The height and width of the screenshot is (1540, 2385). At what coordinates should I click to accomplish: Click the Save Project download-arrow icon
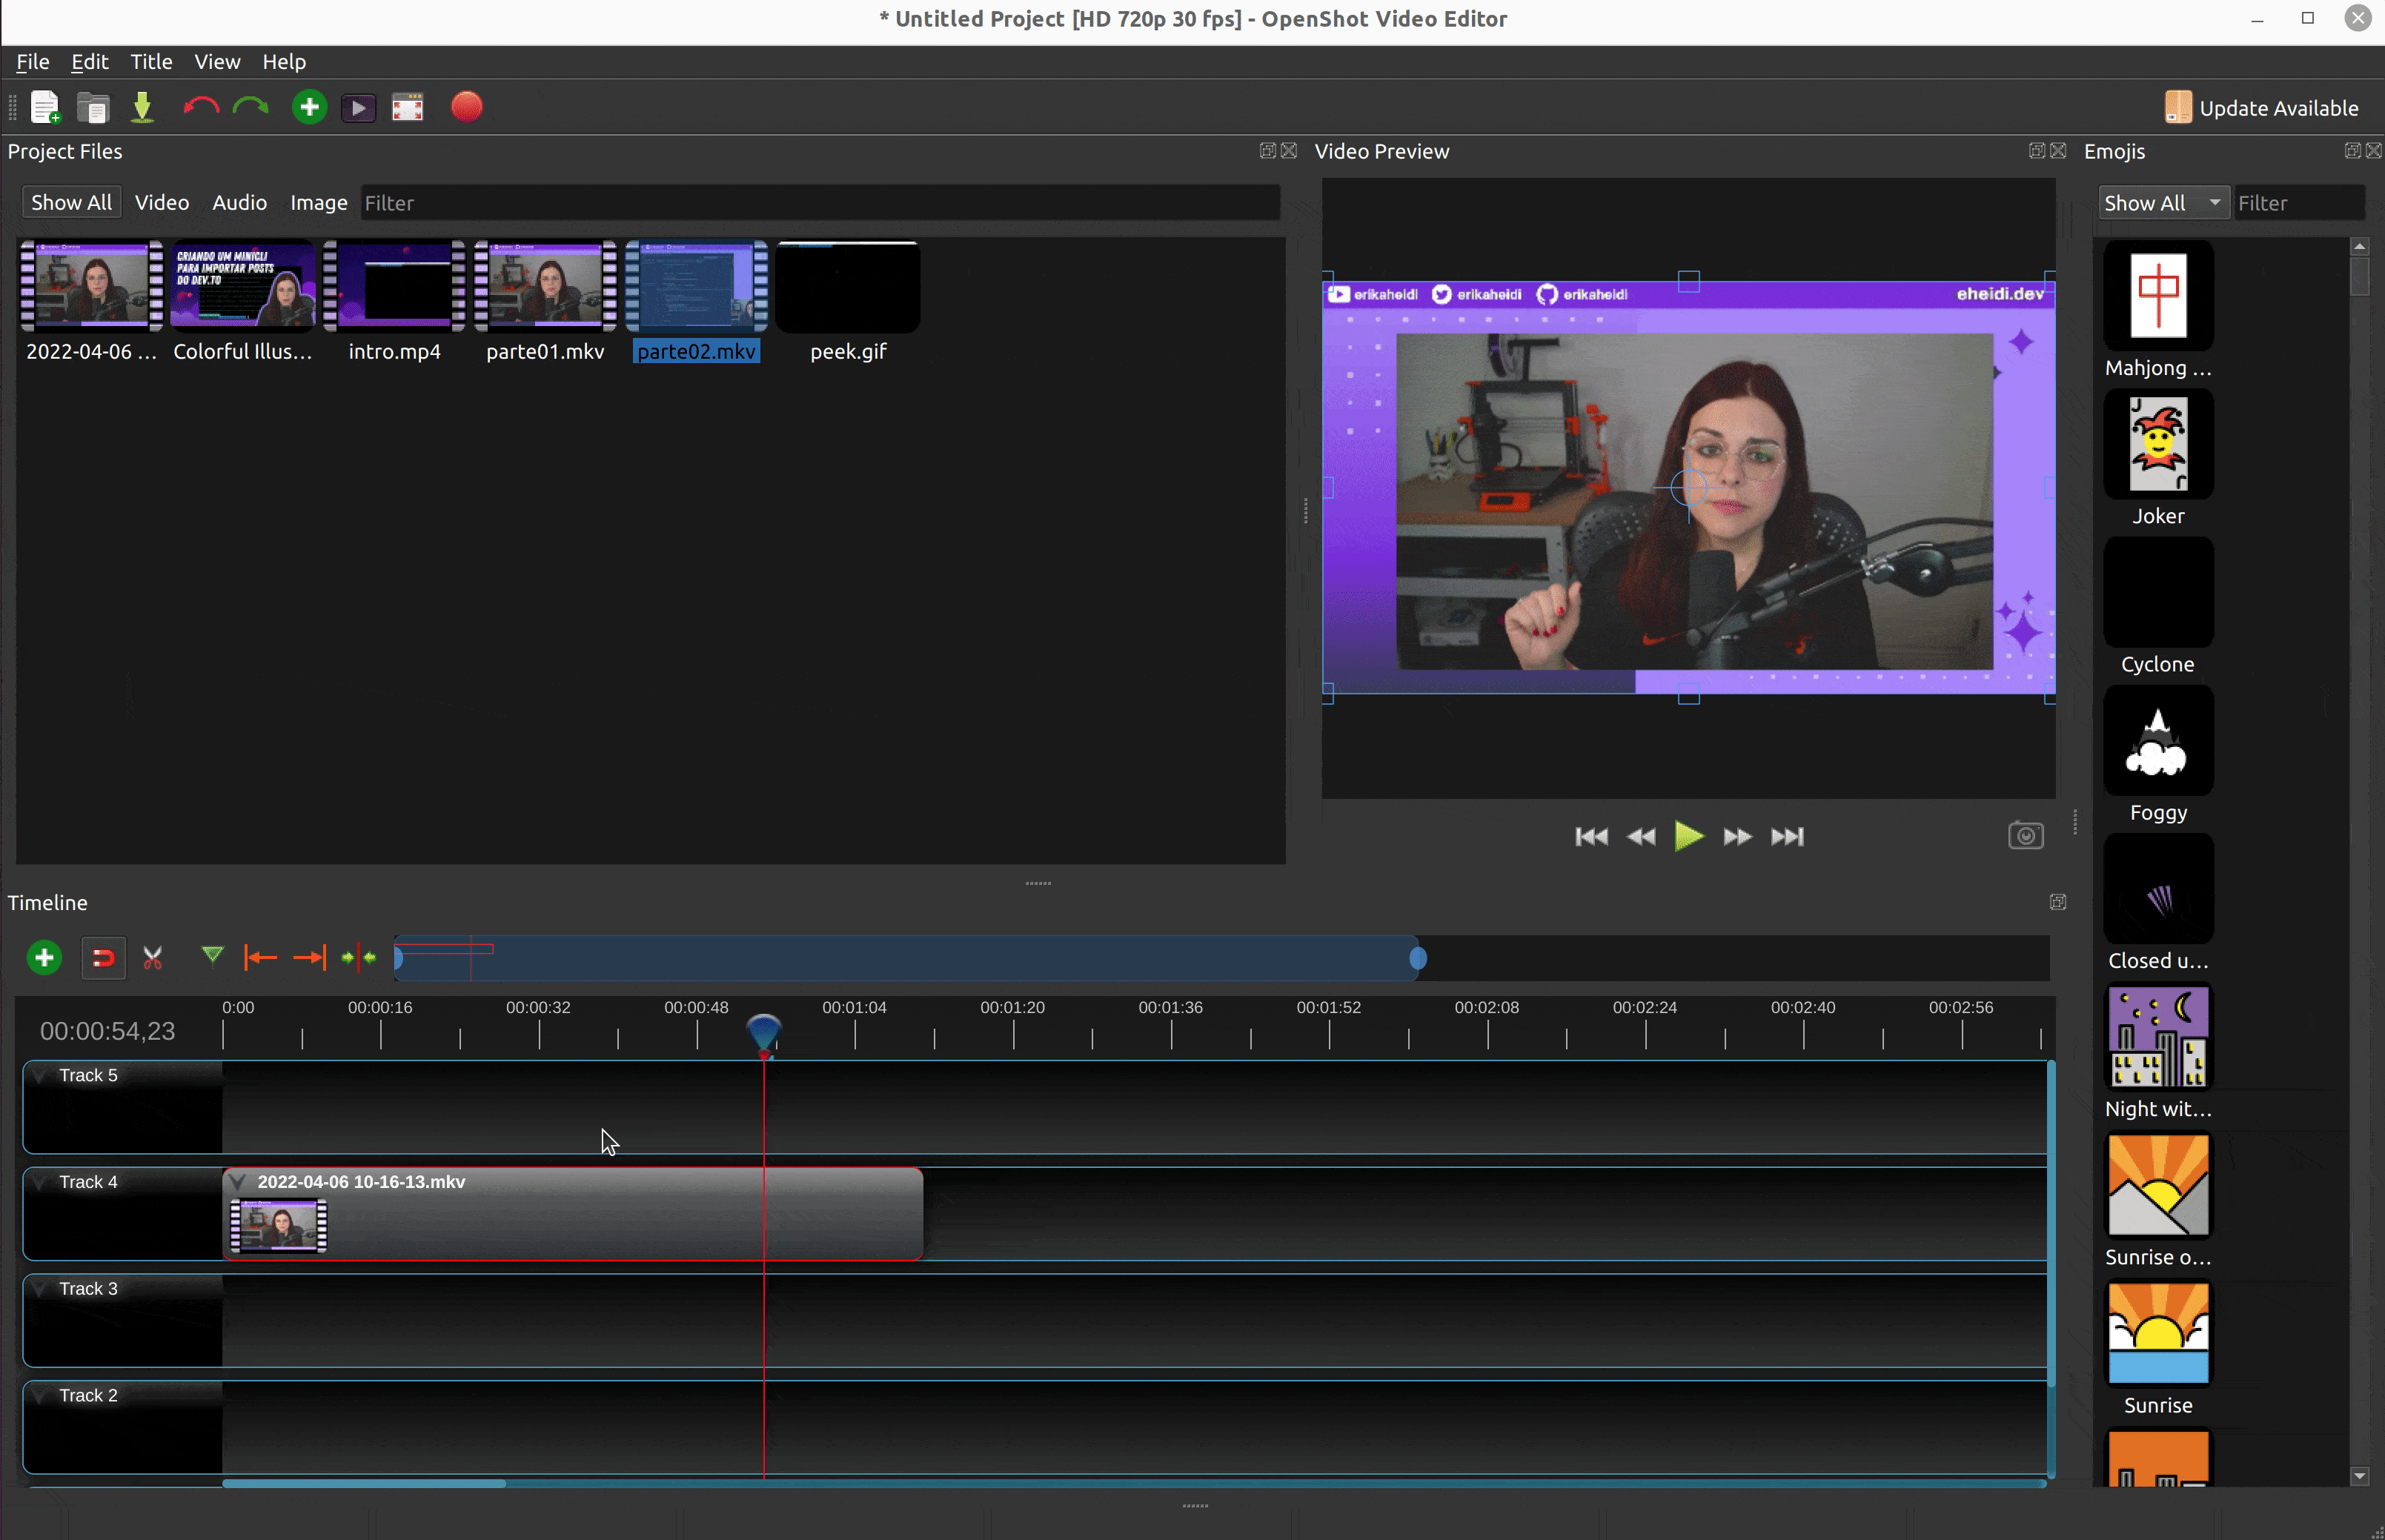point(143,107)
